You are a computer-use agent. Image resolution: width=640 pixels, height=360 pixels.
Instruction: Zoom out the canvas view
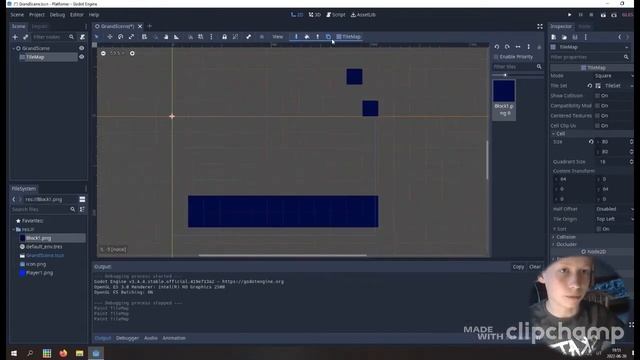103,53
